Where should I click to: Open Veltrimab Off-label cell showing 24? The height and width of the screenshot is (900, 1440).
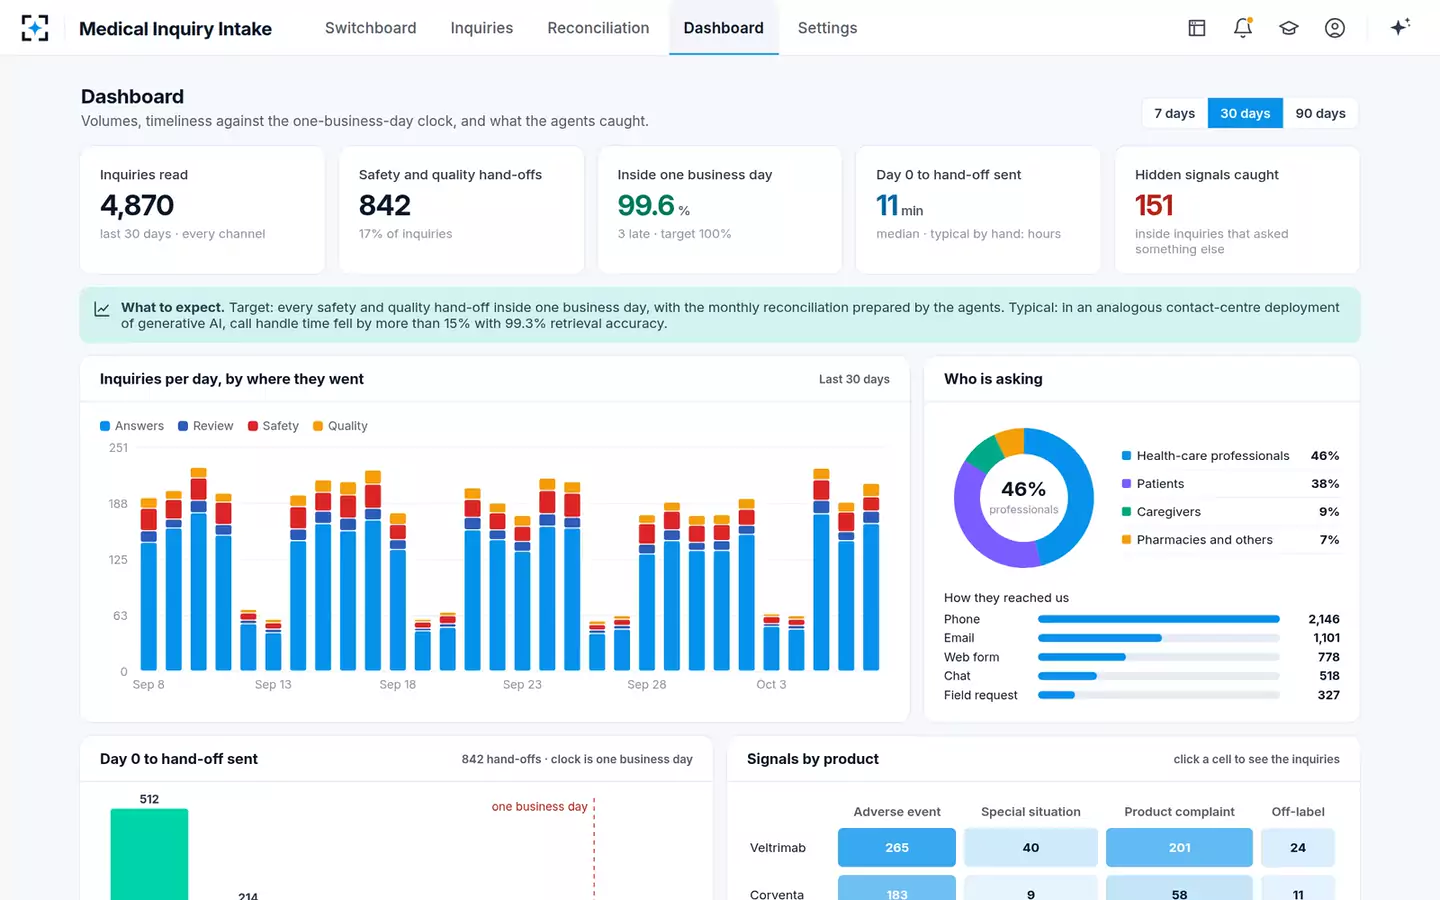(1298, 848)
